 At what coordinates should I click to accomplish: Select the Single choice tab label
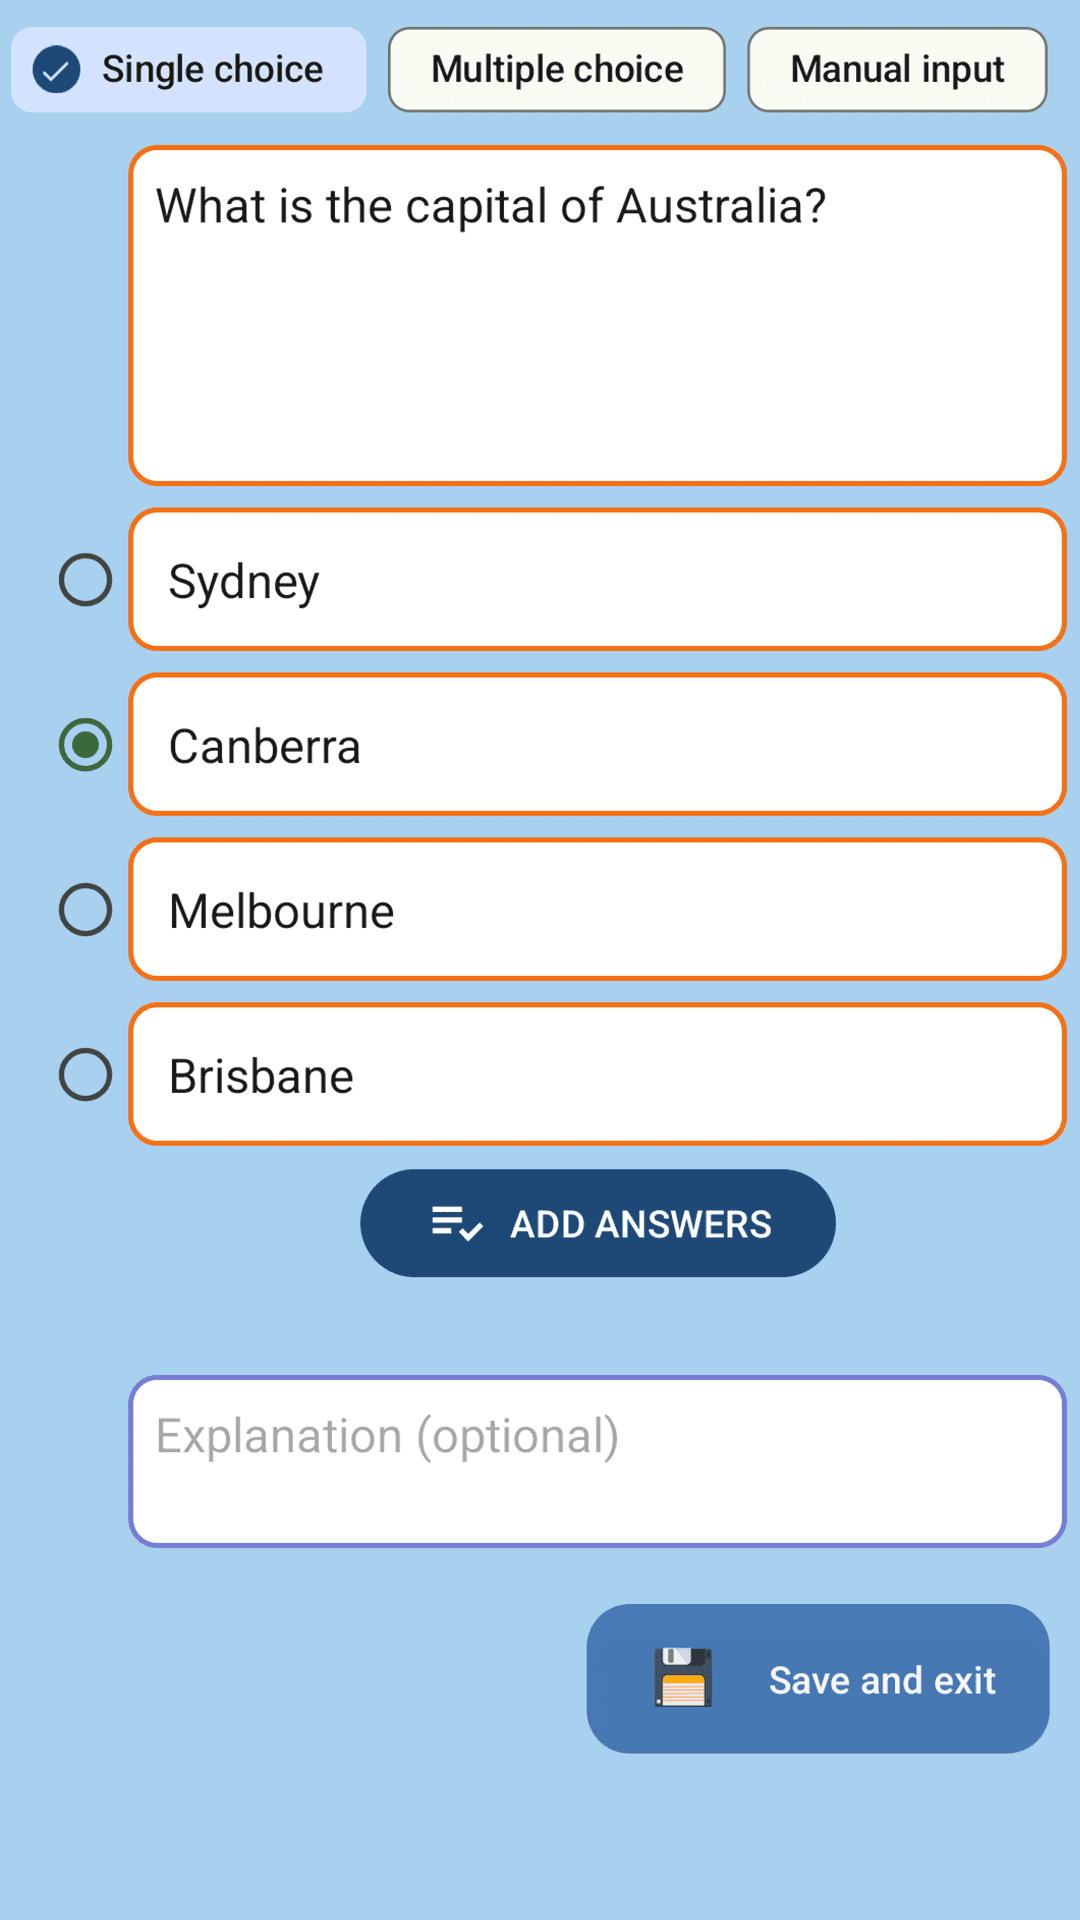click(x=212, y=70)
